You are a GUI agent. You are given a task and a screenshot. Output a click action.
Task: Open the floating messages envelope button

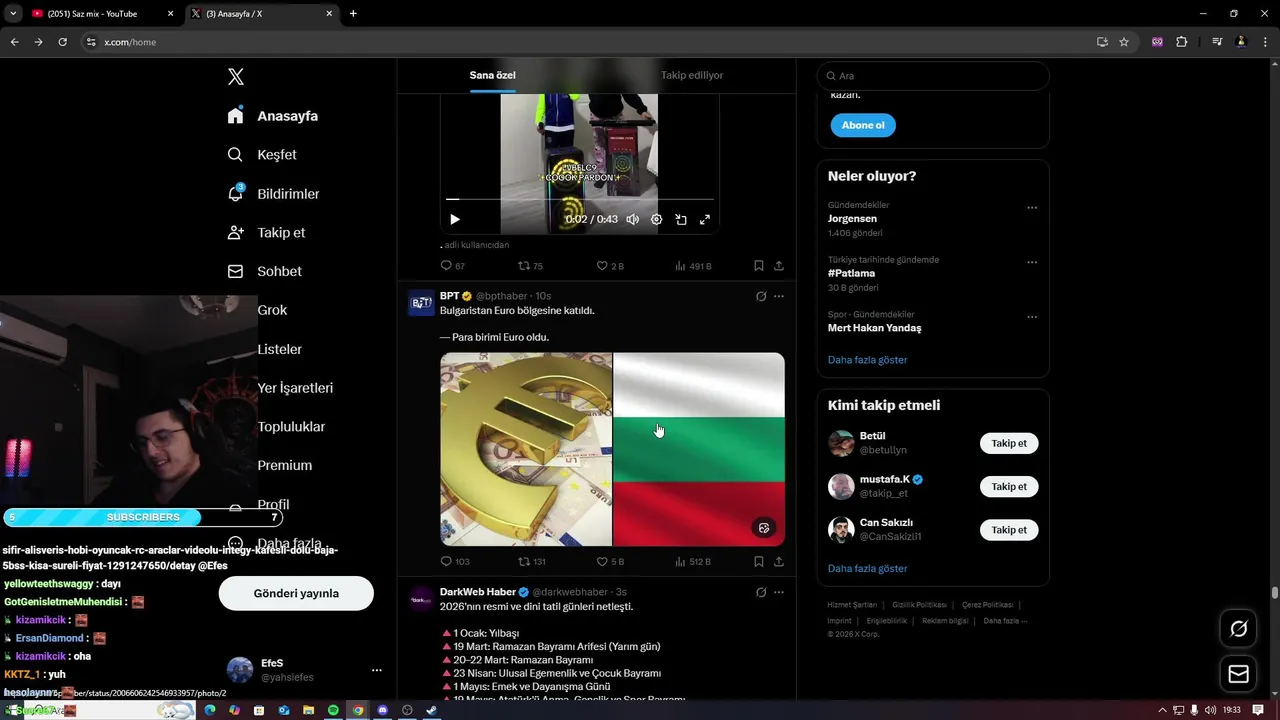pyautogui.click(x=1238, y=675)
